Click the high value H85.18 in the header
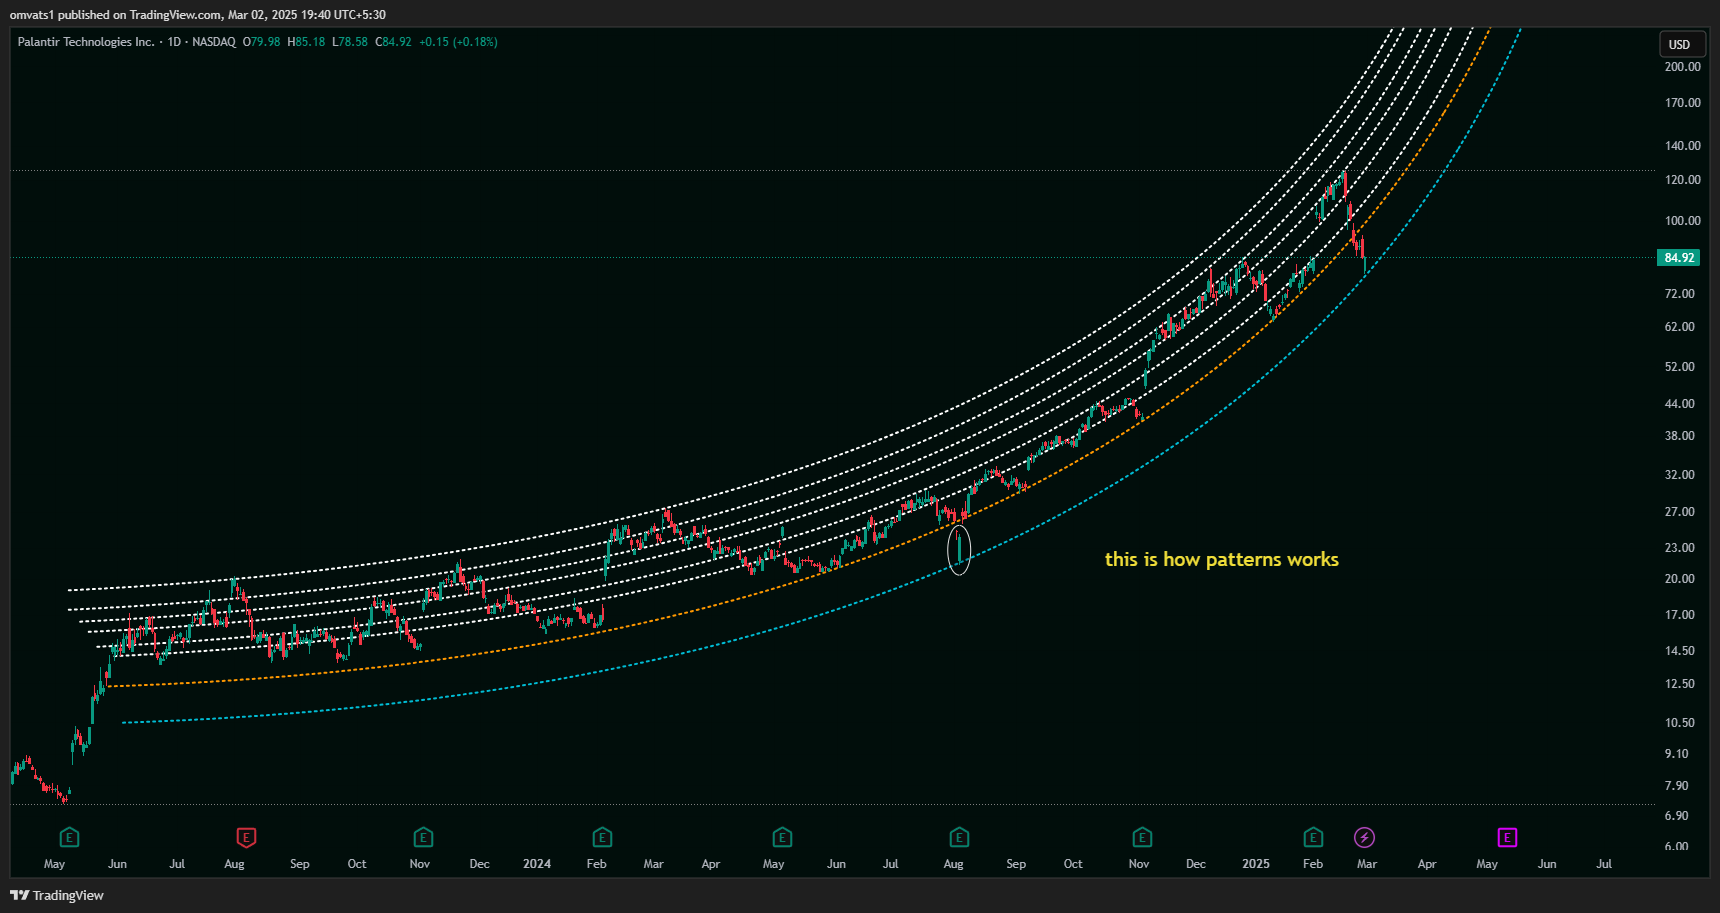The width and height of the screenshot is (1720, 913). 306,42
